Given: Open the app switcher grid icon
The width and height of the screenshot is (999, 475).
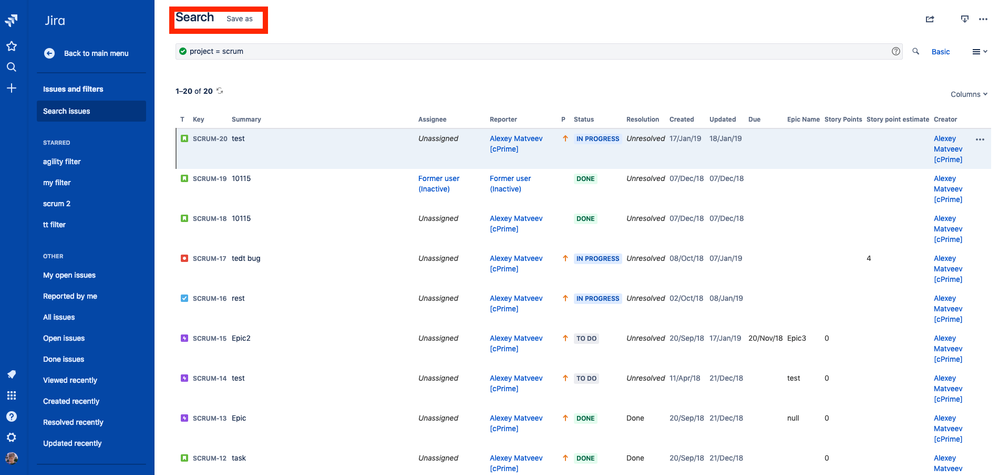Looking at the screenshot, I should 11,395.
